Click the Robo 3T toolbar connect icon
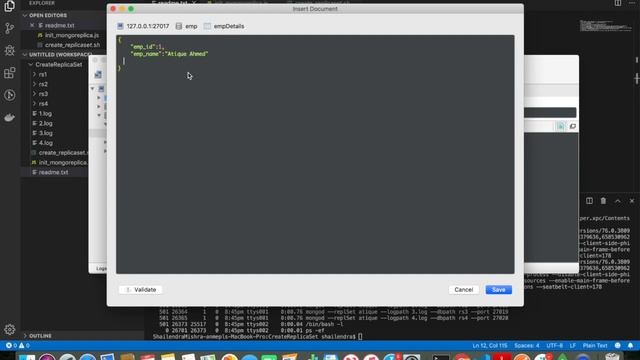640x360 pixels. tap(98, 75)
